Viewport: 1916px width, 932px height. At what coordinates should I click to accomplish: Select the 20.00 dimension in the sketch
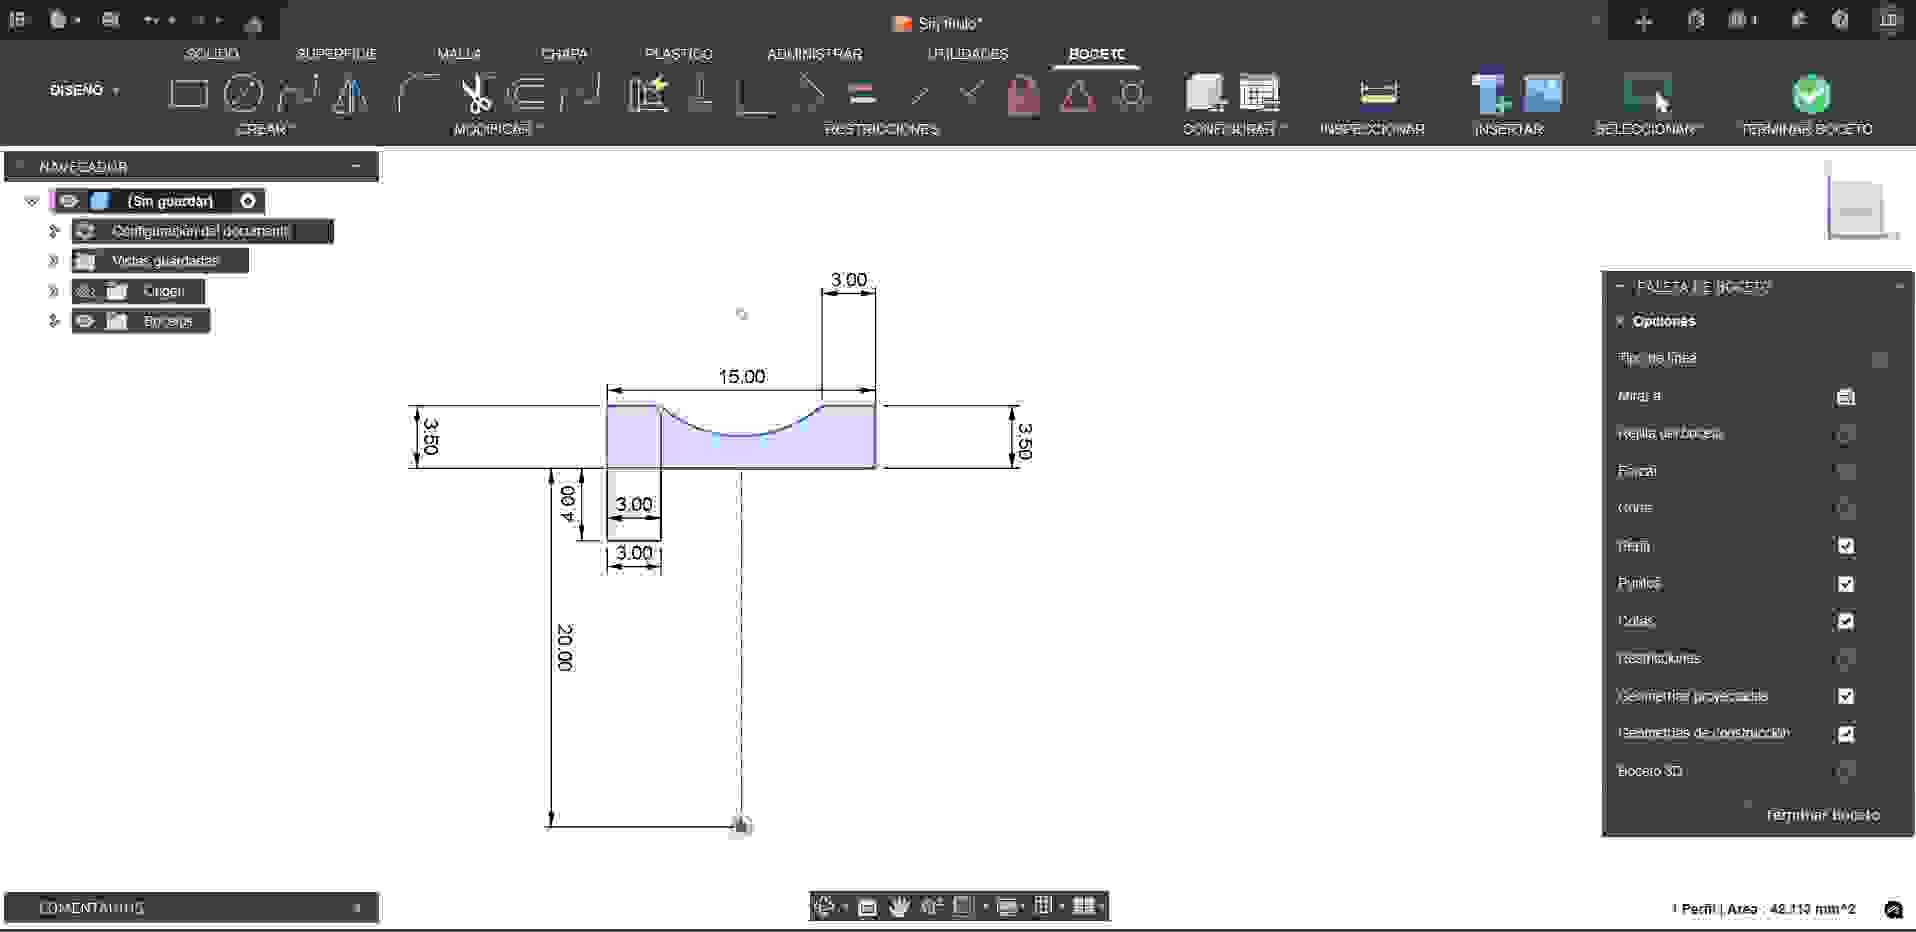click(x=565, y=647)
